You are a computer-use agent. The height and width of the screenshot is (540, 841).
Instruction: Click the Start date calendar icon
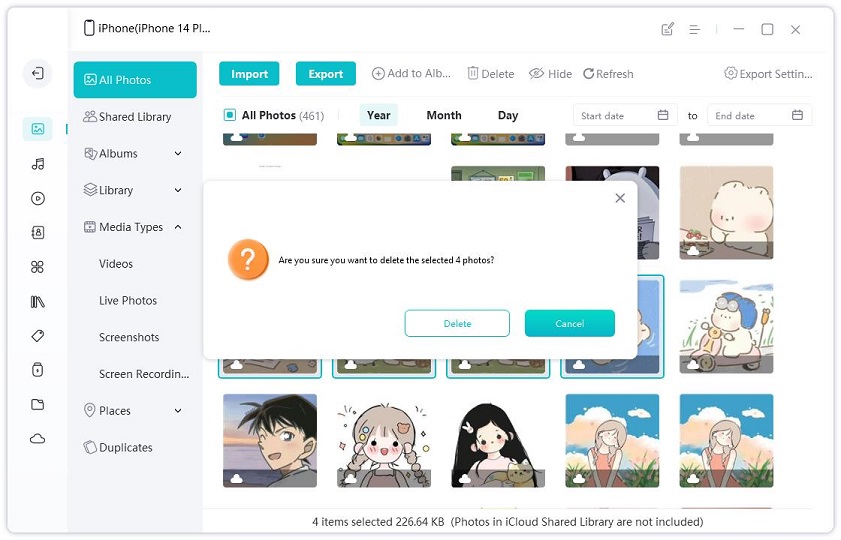[663, 115]
